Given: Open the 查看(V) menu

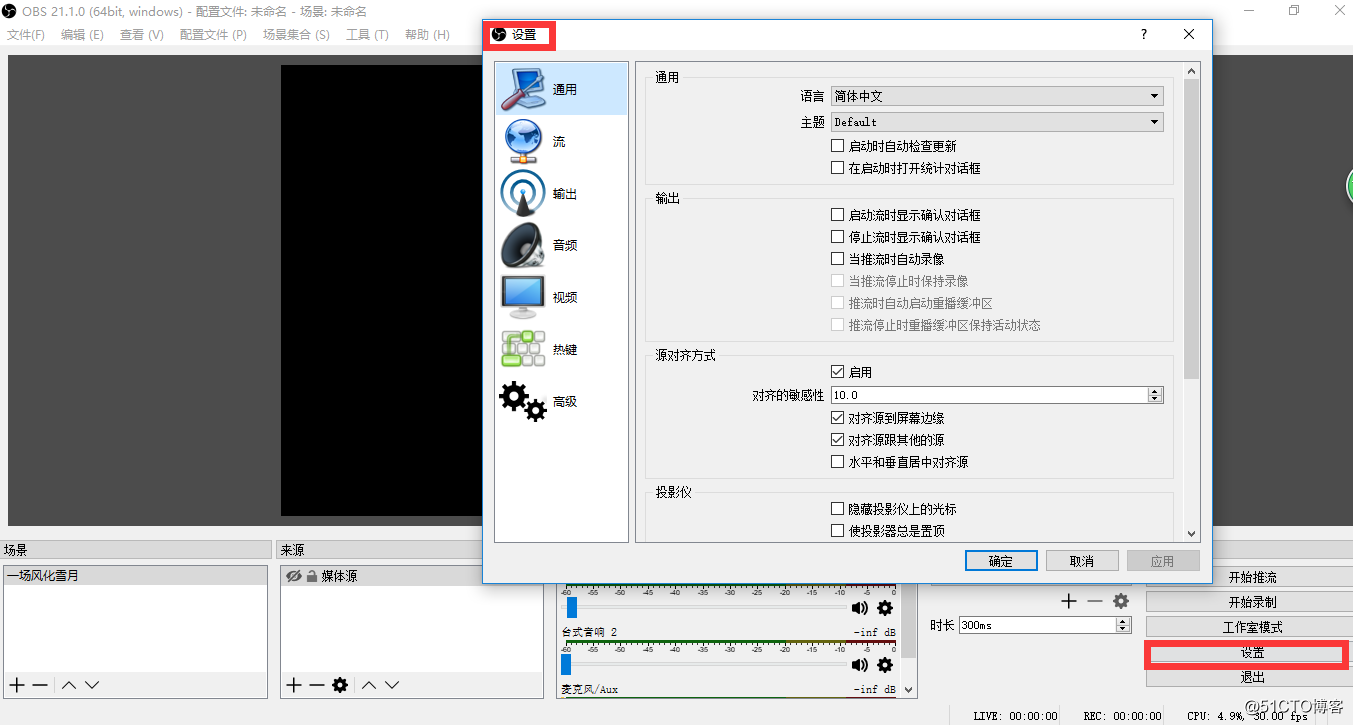Looking at the screenshot, I should (142, 34).
